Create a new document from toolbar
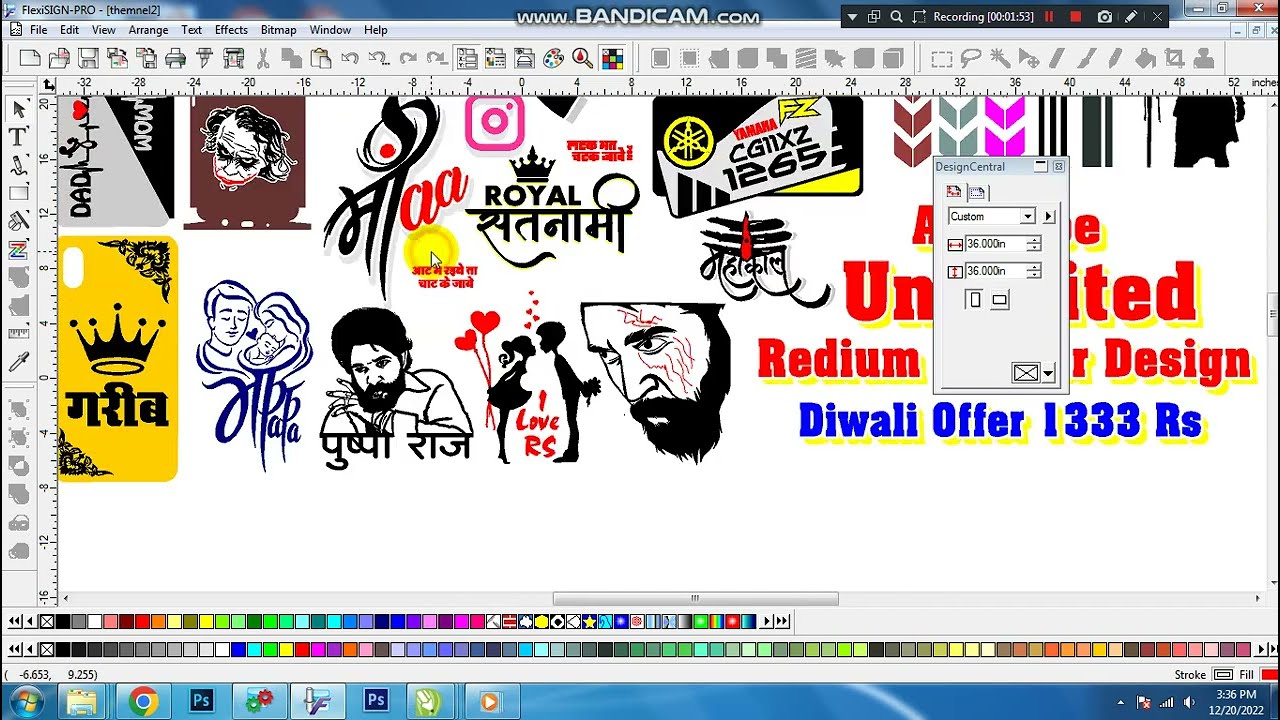The width and height of the screenshot is (1280, 720). [30, 58]
